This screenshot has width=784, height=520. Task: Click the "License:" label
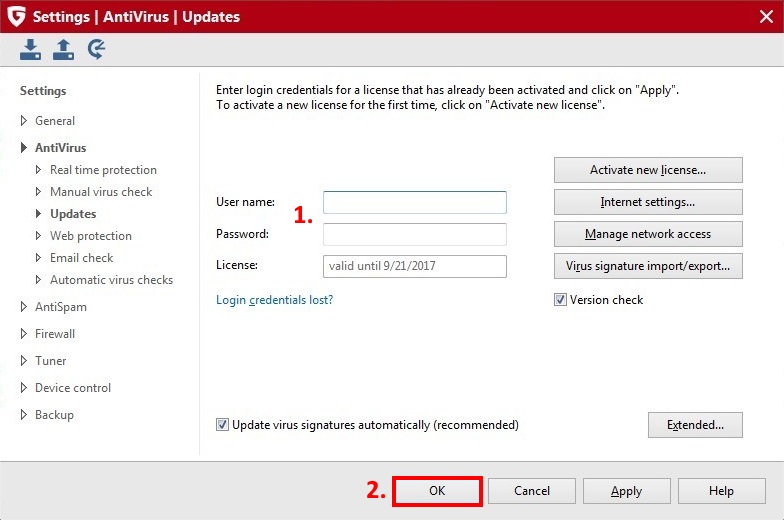pyautogui.click(x=237, y=264)
